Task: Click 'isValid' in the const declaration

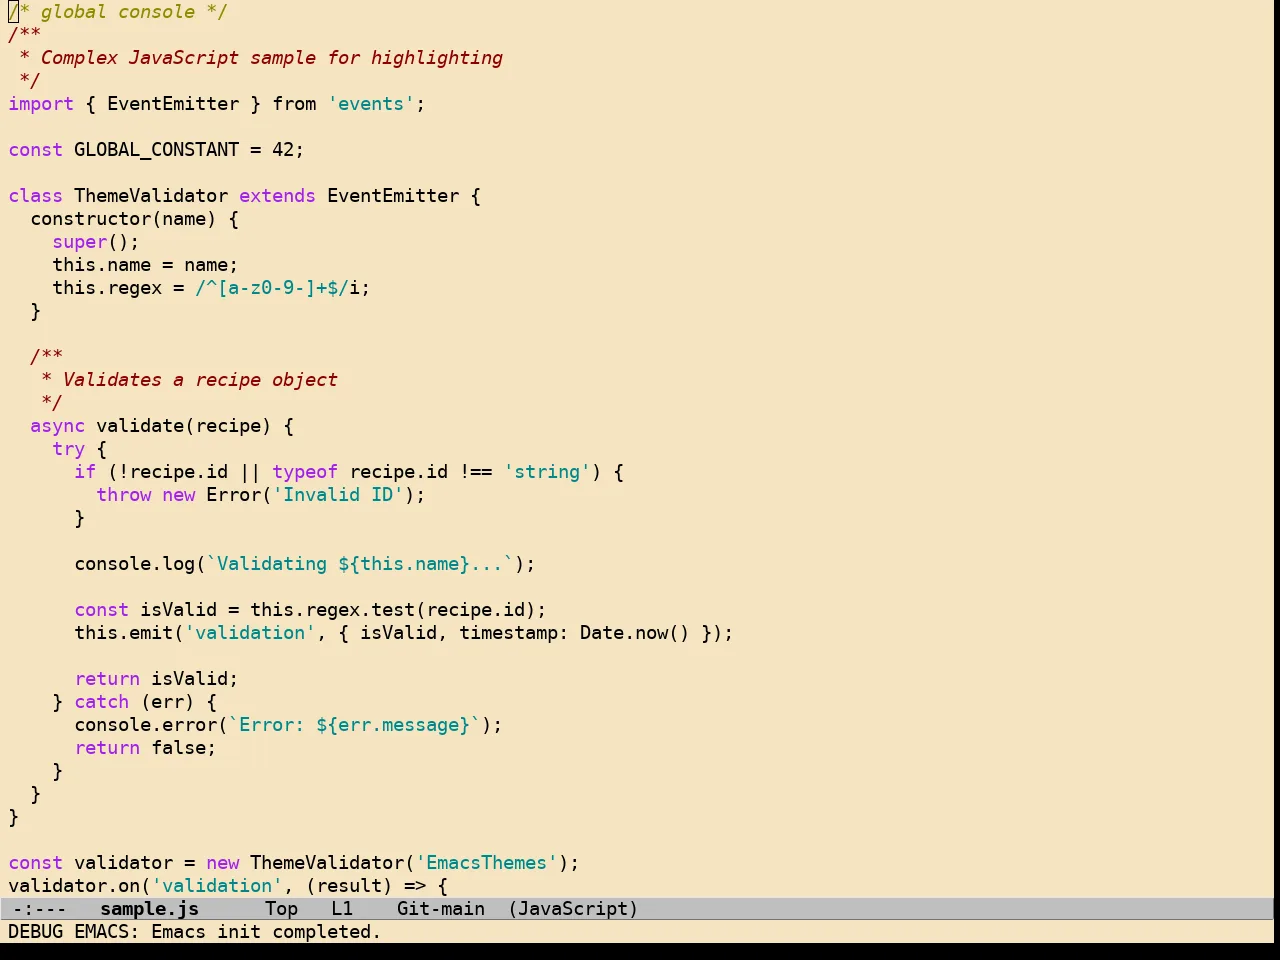Action: pyautogui.click(x=178, y=610)
